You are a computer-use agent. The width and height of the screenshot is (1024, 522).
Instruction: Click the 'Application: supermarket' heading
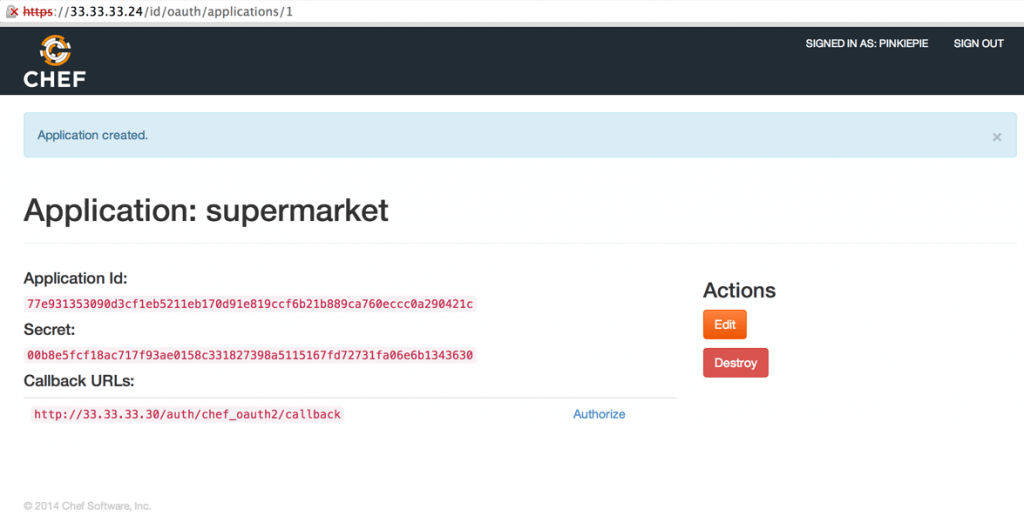[x=206, y=211]
